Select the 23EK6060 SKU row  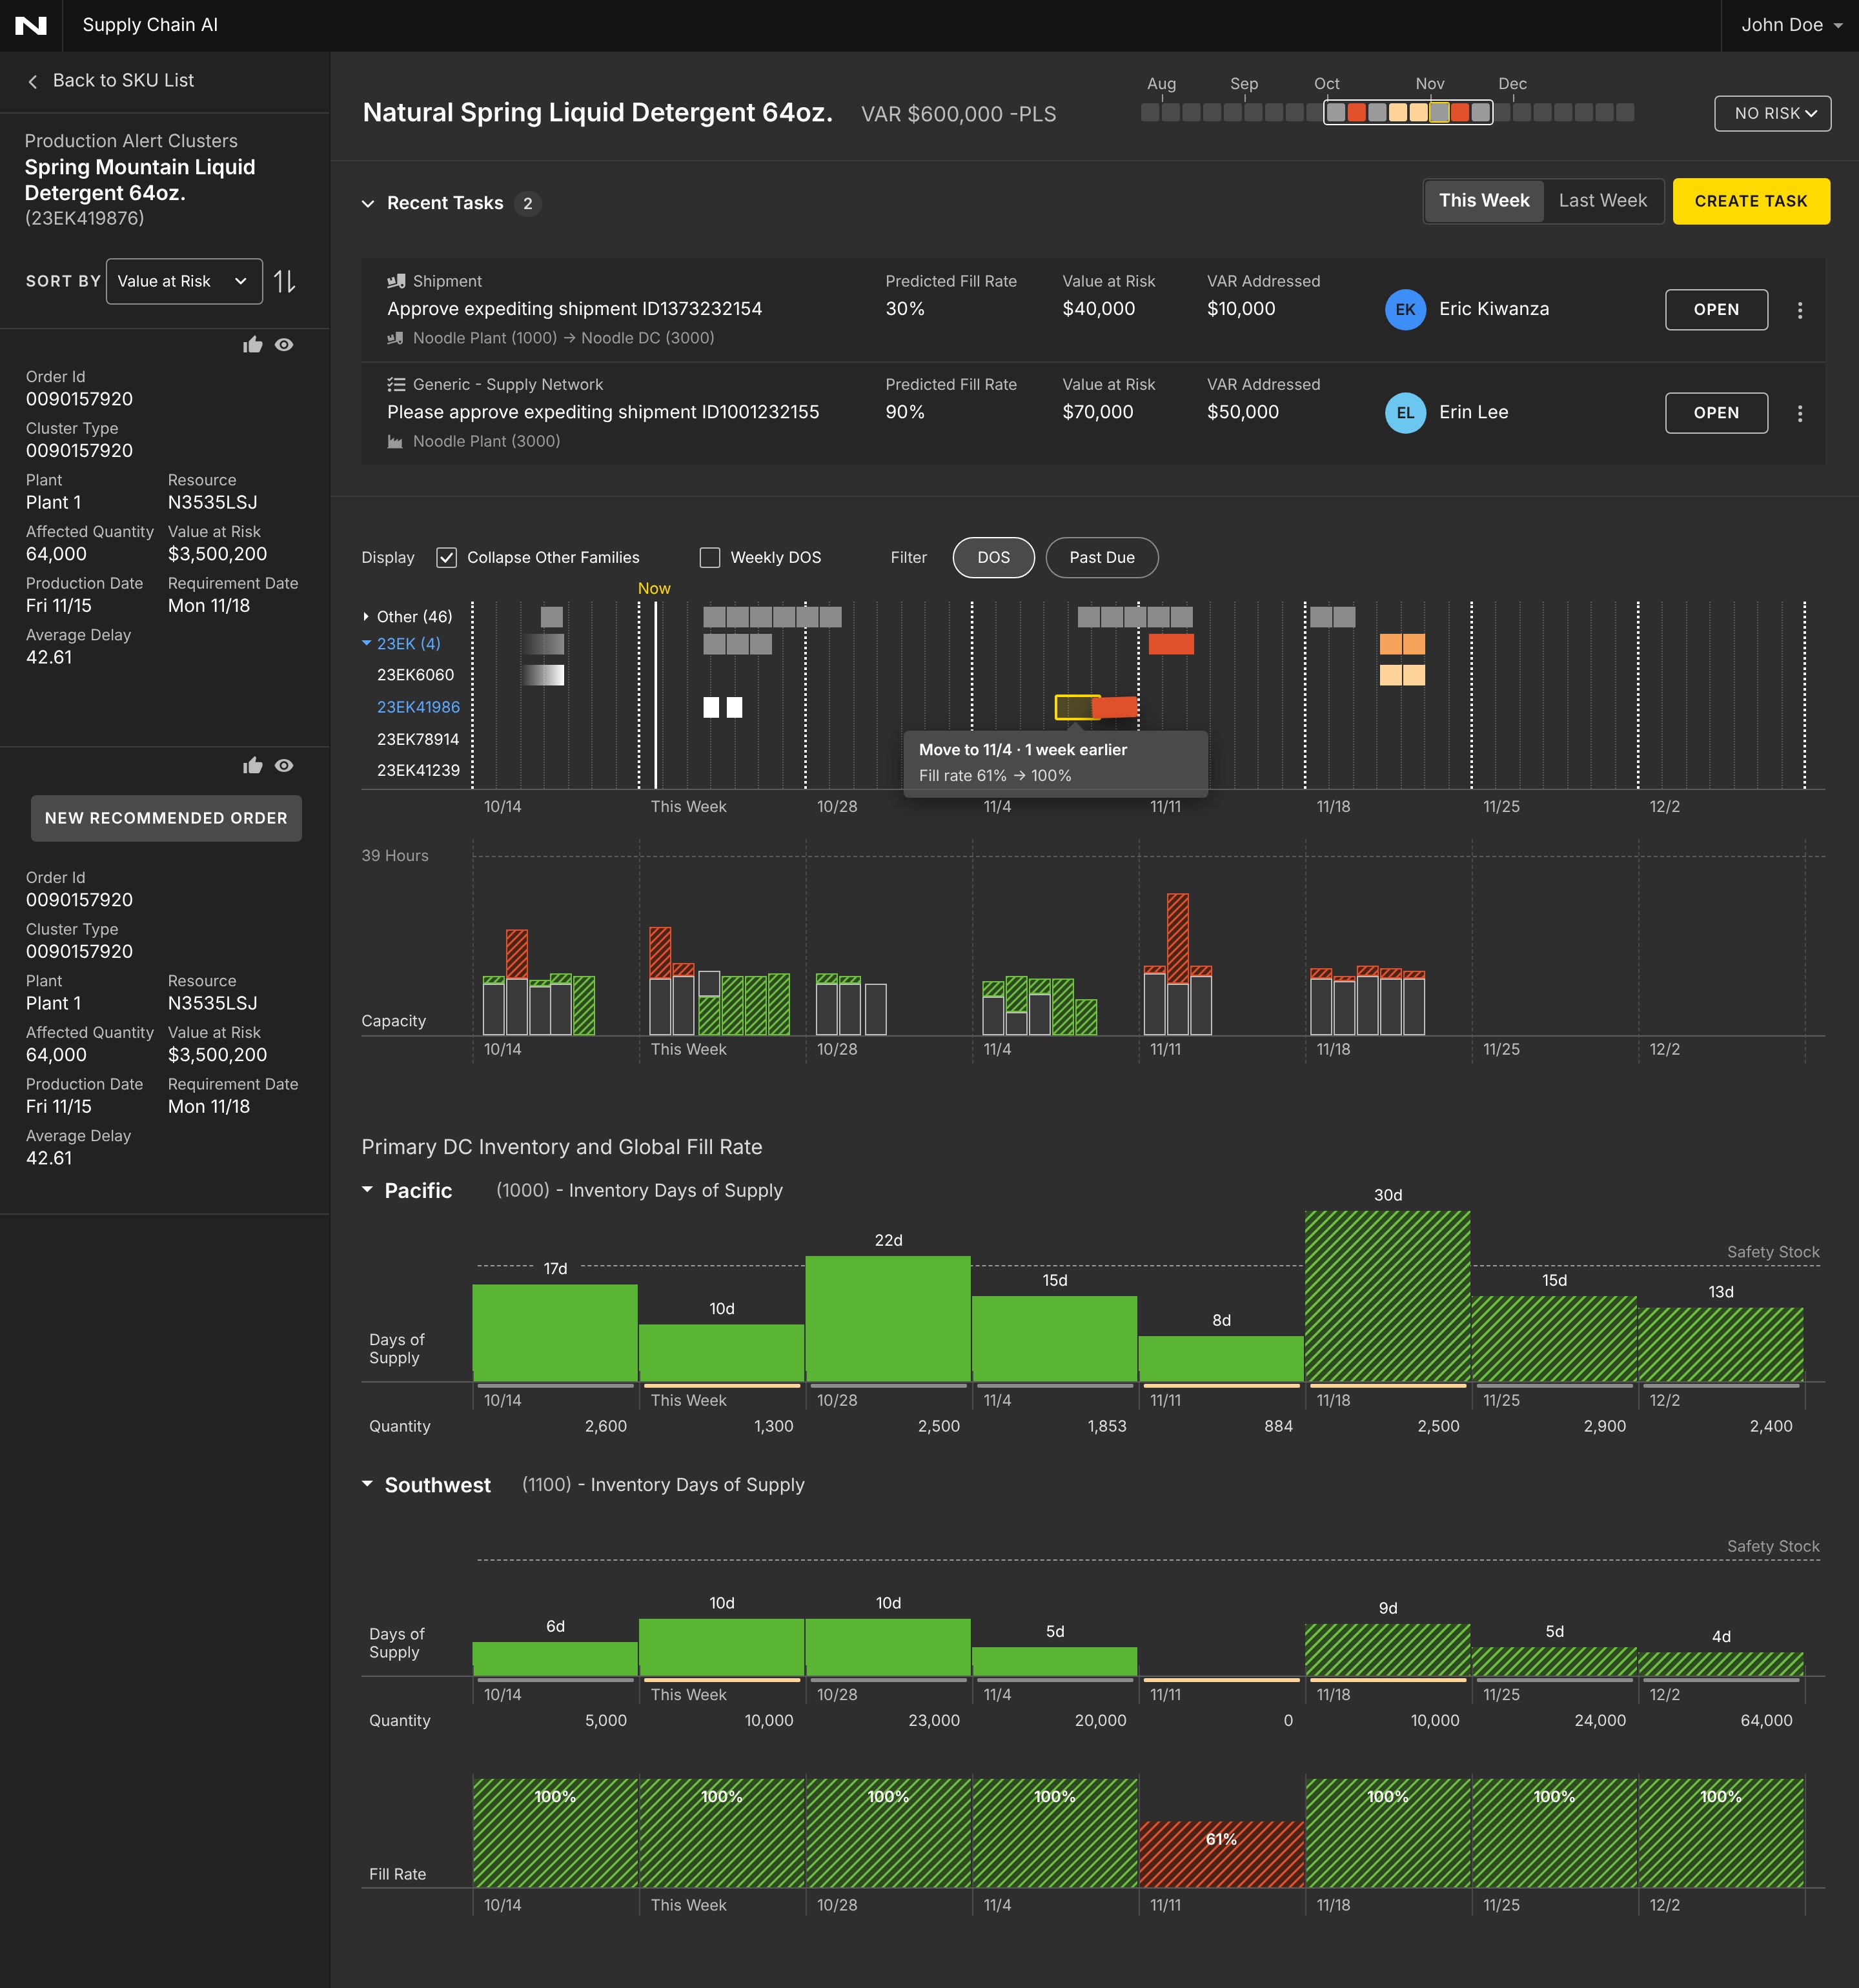415,675
